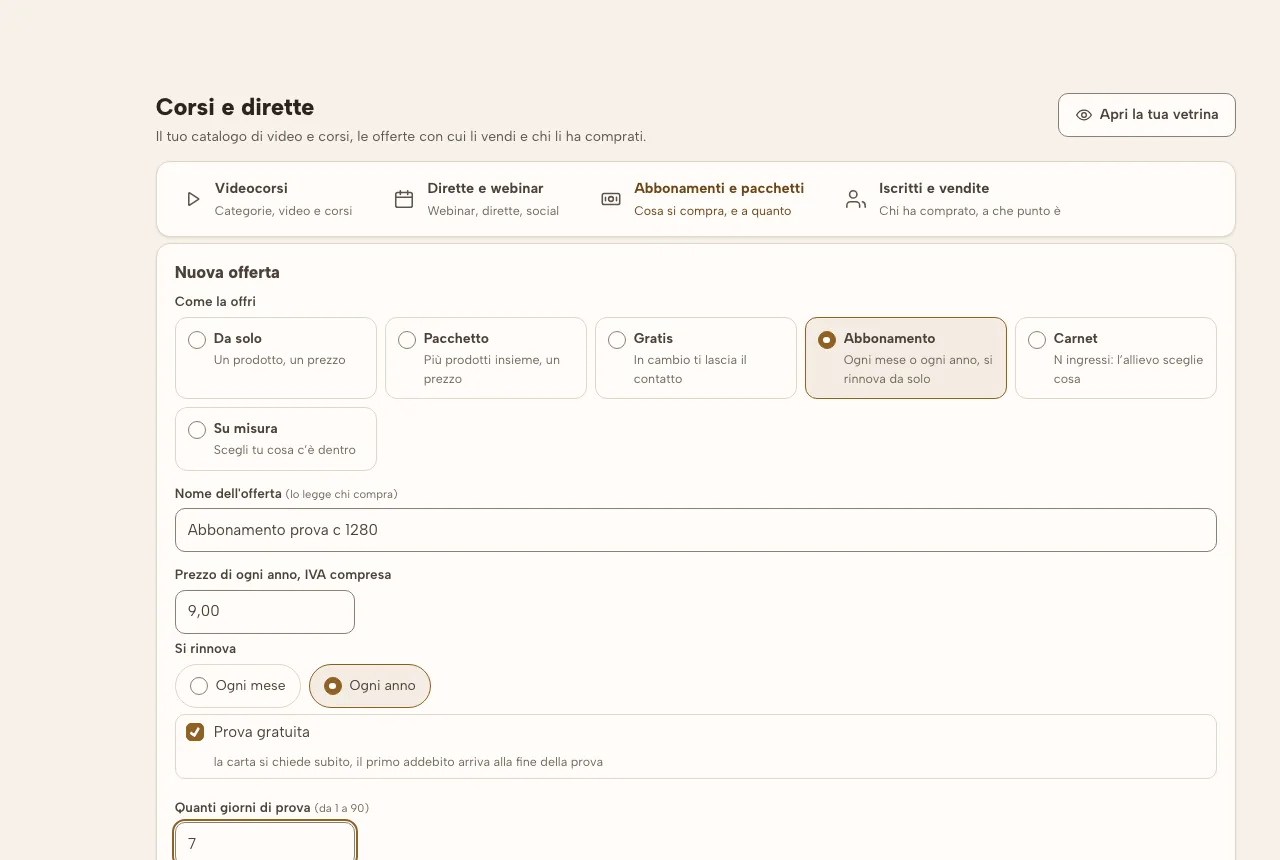Click the play icon beside Videocorsi
This screenshot has height=860, width=1280.
tap(193, 199)
